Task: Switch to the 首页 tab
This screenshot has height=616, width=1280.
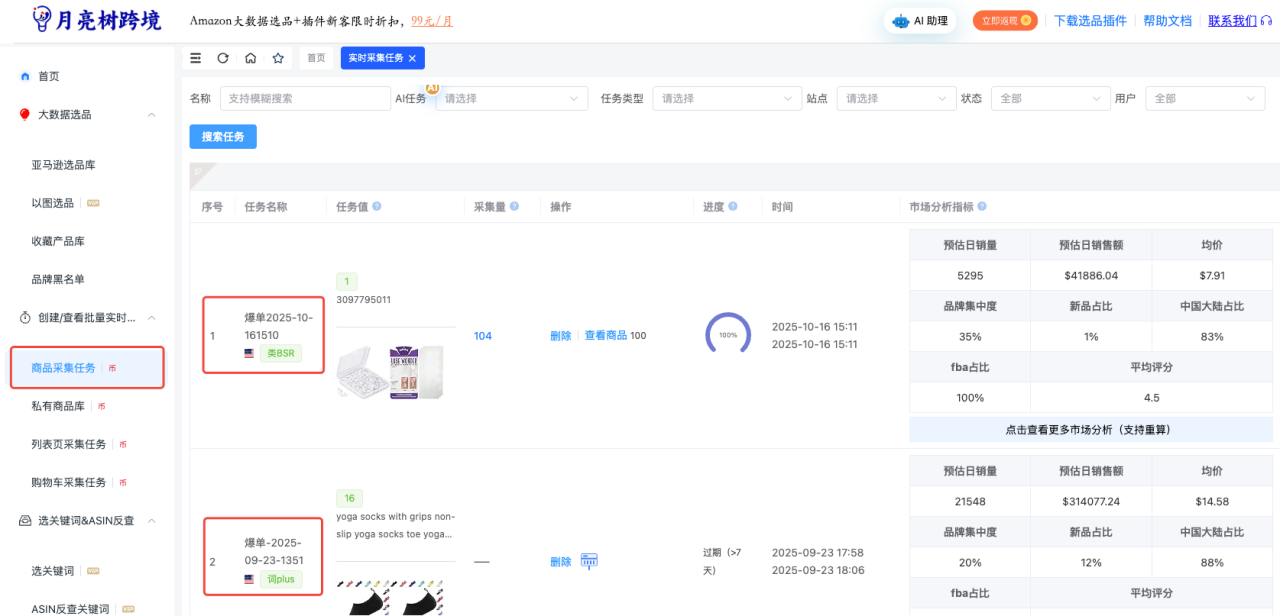Action: pos(316,58)
